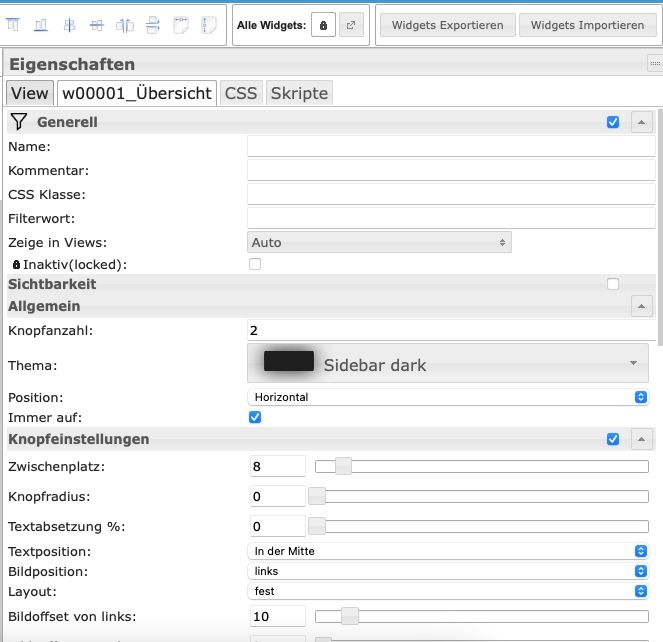Open the Zeige in Views dropdown
The image size is (663, 642).
[x=379, y=242]
